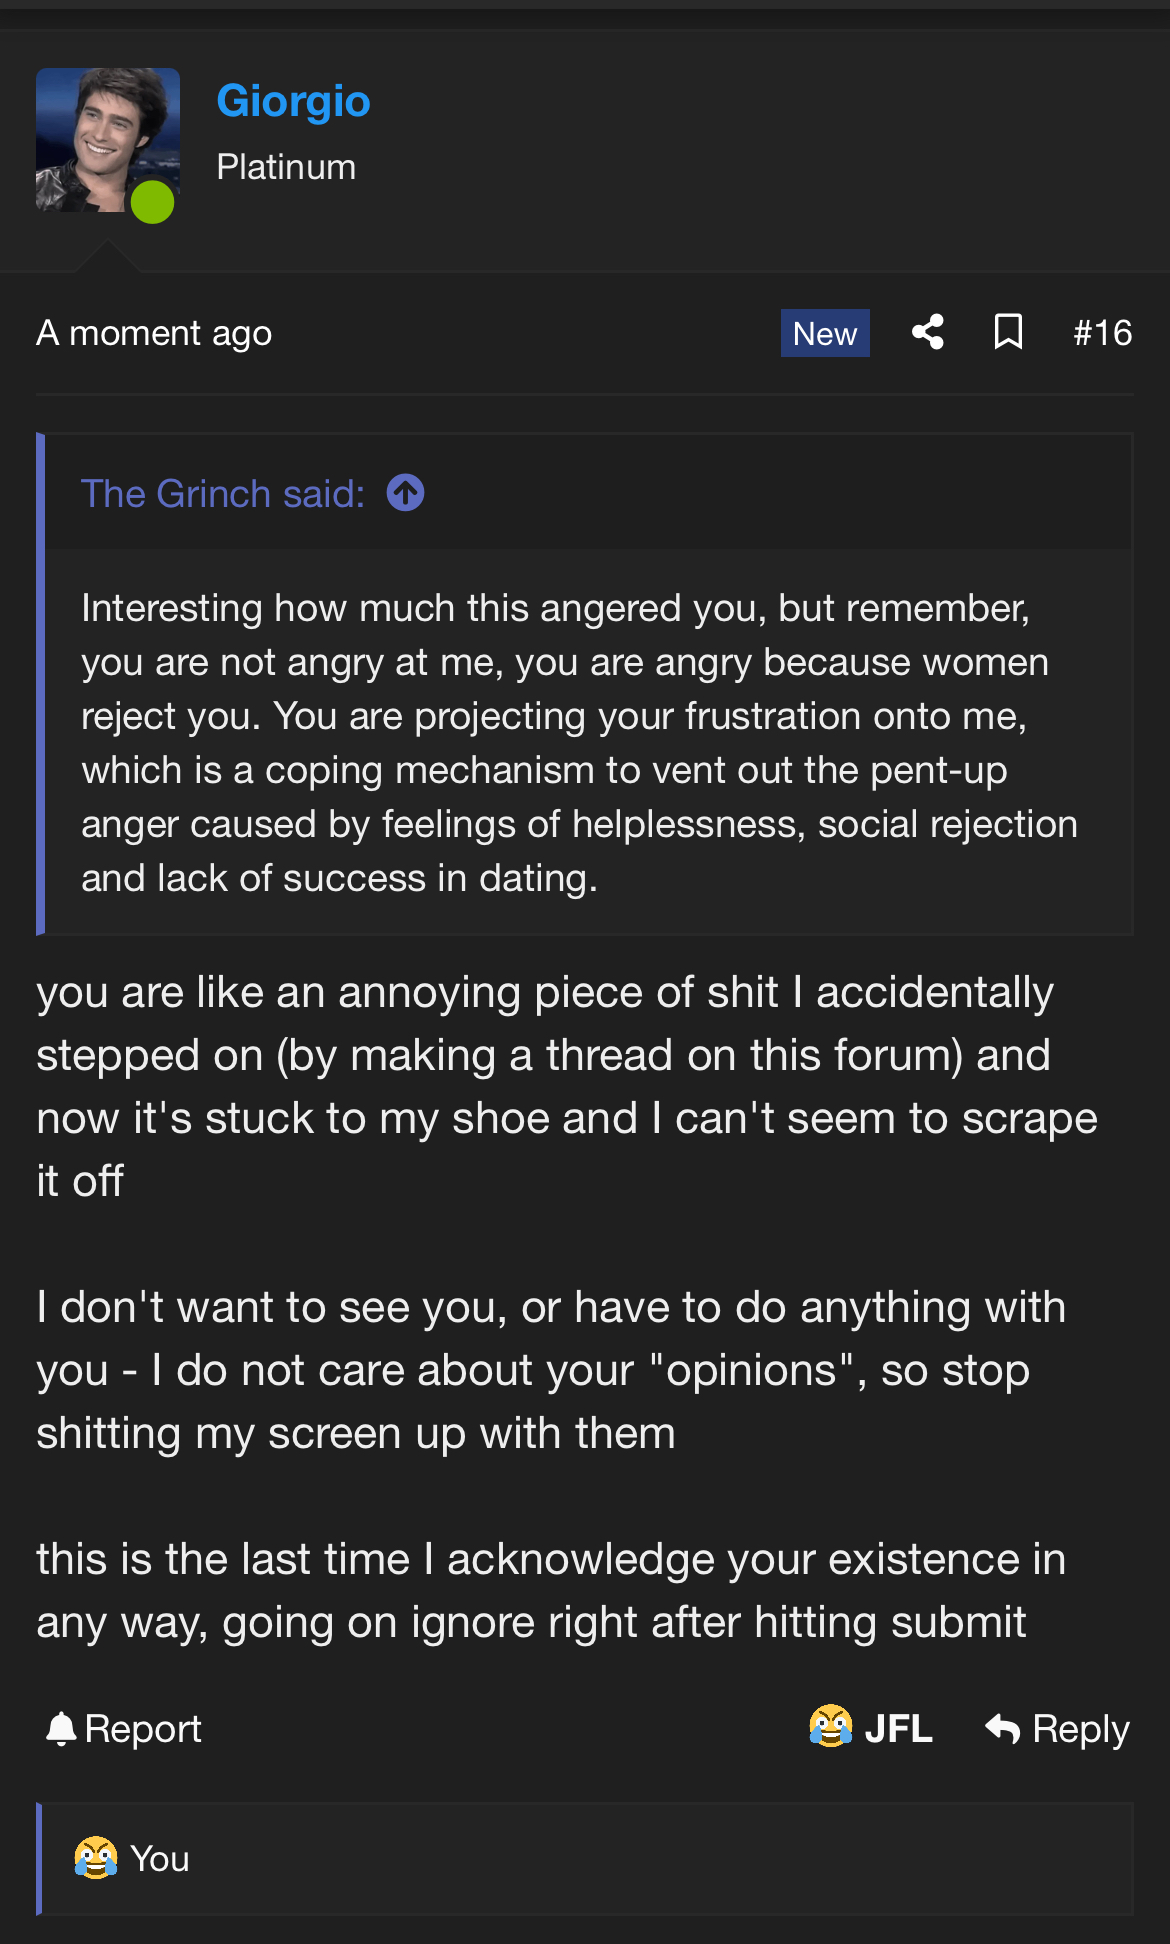This screenshot has width=1170, height=1944.
Task: Click the "A moment ago" timestamp
Action: [154, 333]
